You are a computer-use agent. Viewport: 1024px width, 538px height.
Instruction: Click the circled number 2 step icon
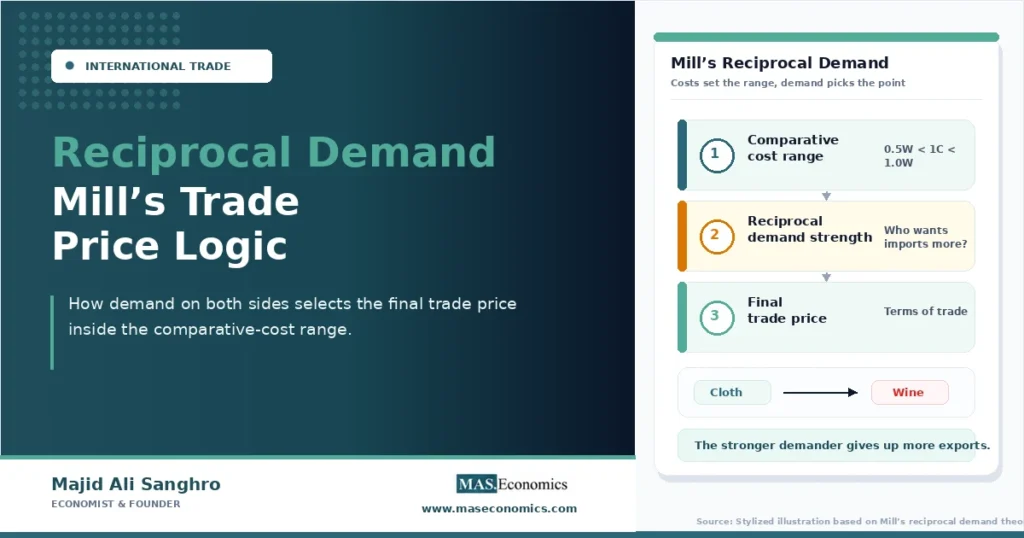pos(716,236)
